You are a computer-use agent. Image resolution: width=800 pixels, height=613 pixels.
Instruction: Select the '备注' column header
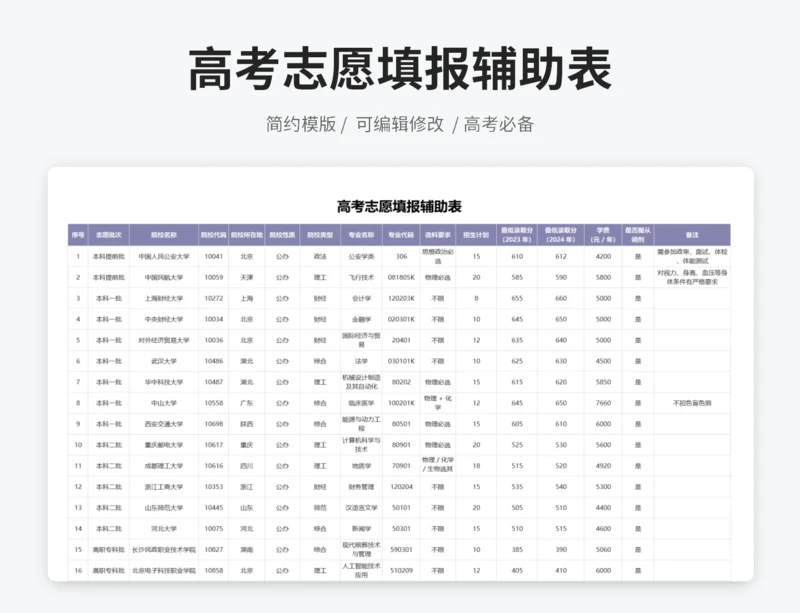692,235
